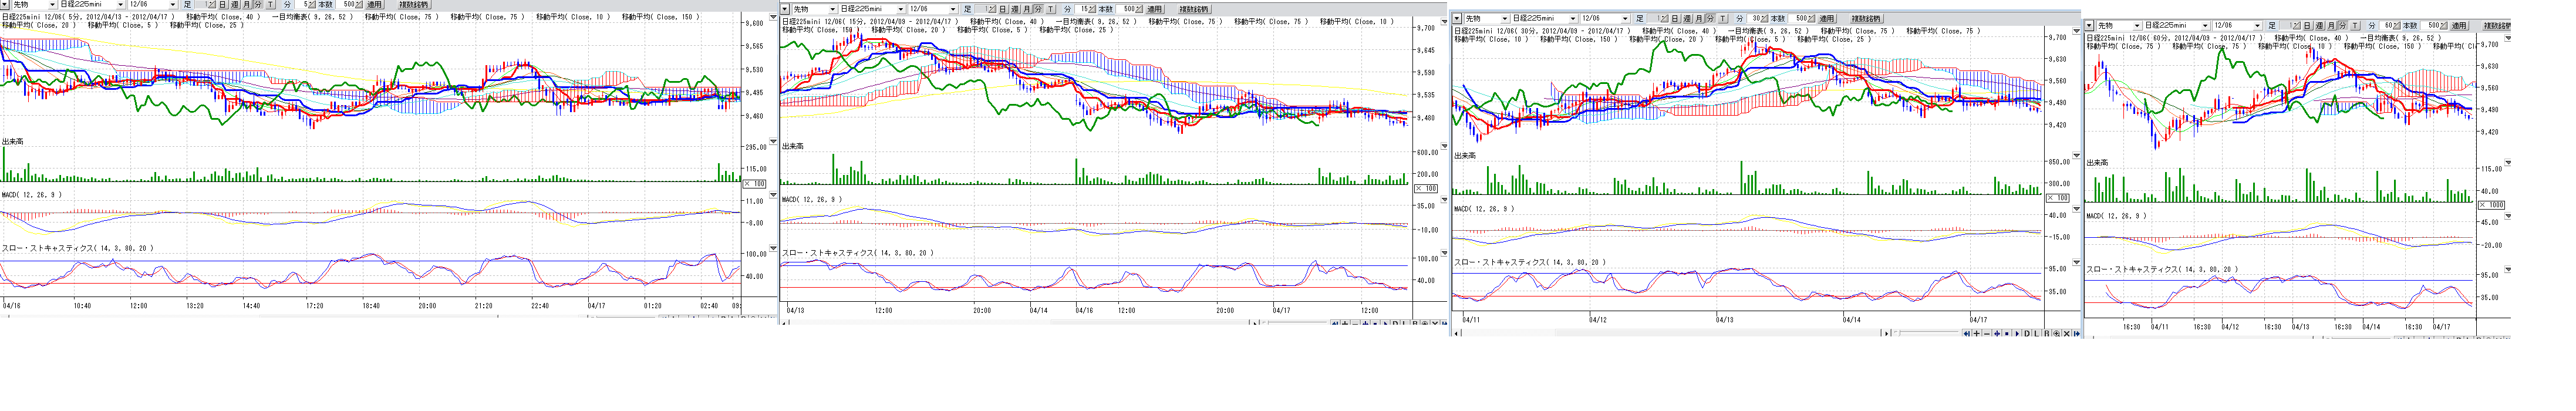This screenshot has height=411, width=2576.
Task: Click the magnifier icon in 30-minute chart toolbar
Action: 2056,334
